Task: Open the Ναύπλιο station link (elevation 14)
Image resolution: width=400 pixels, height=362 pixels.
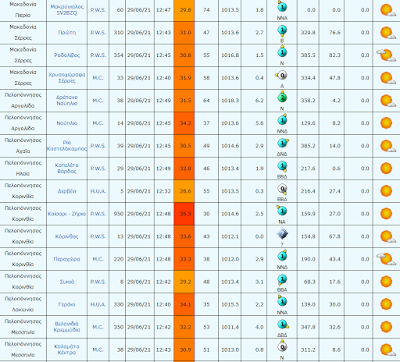Action: (67, 123)
